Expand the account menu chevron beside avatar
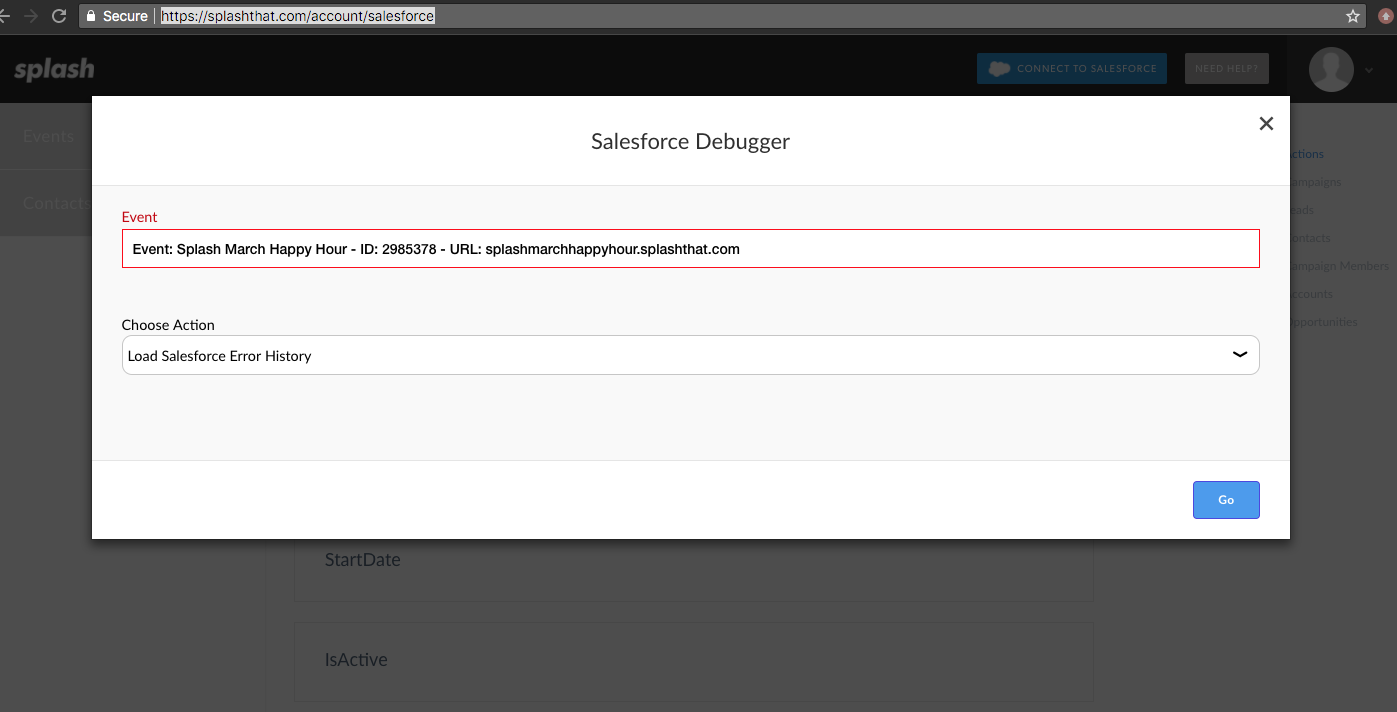The width and height of the screenshot is (1397, 712). pos(1368,71)
